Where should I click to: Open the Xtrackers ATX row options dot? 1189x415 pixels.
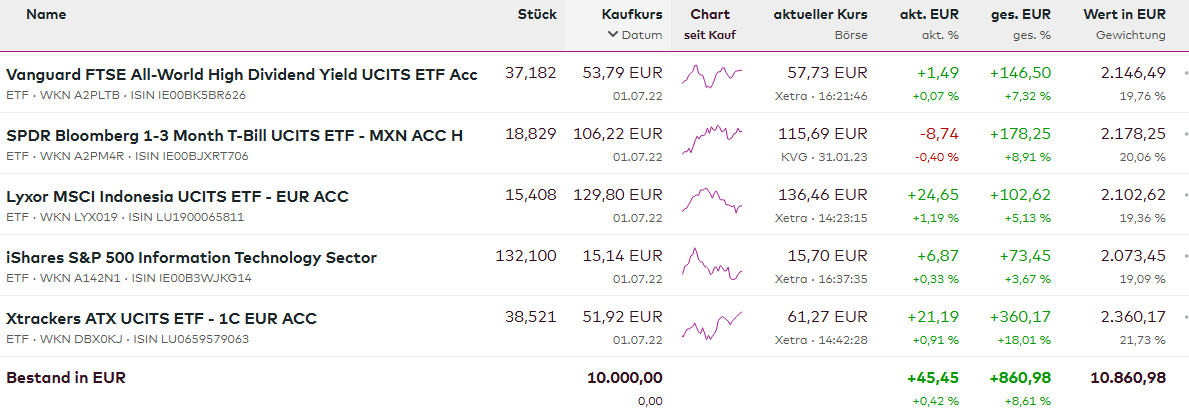tap(1186, 318)
